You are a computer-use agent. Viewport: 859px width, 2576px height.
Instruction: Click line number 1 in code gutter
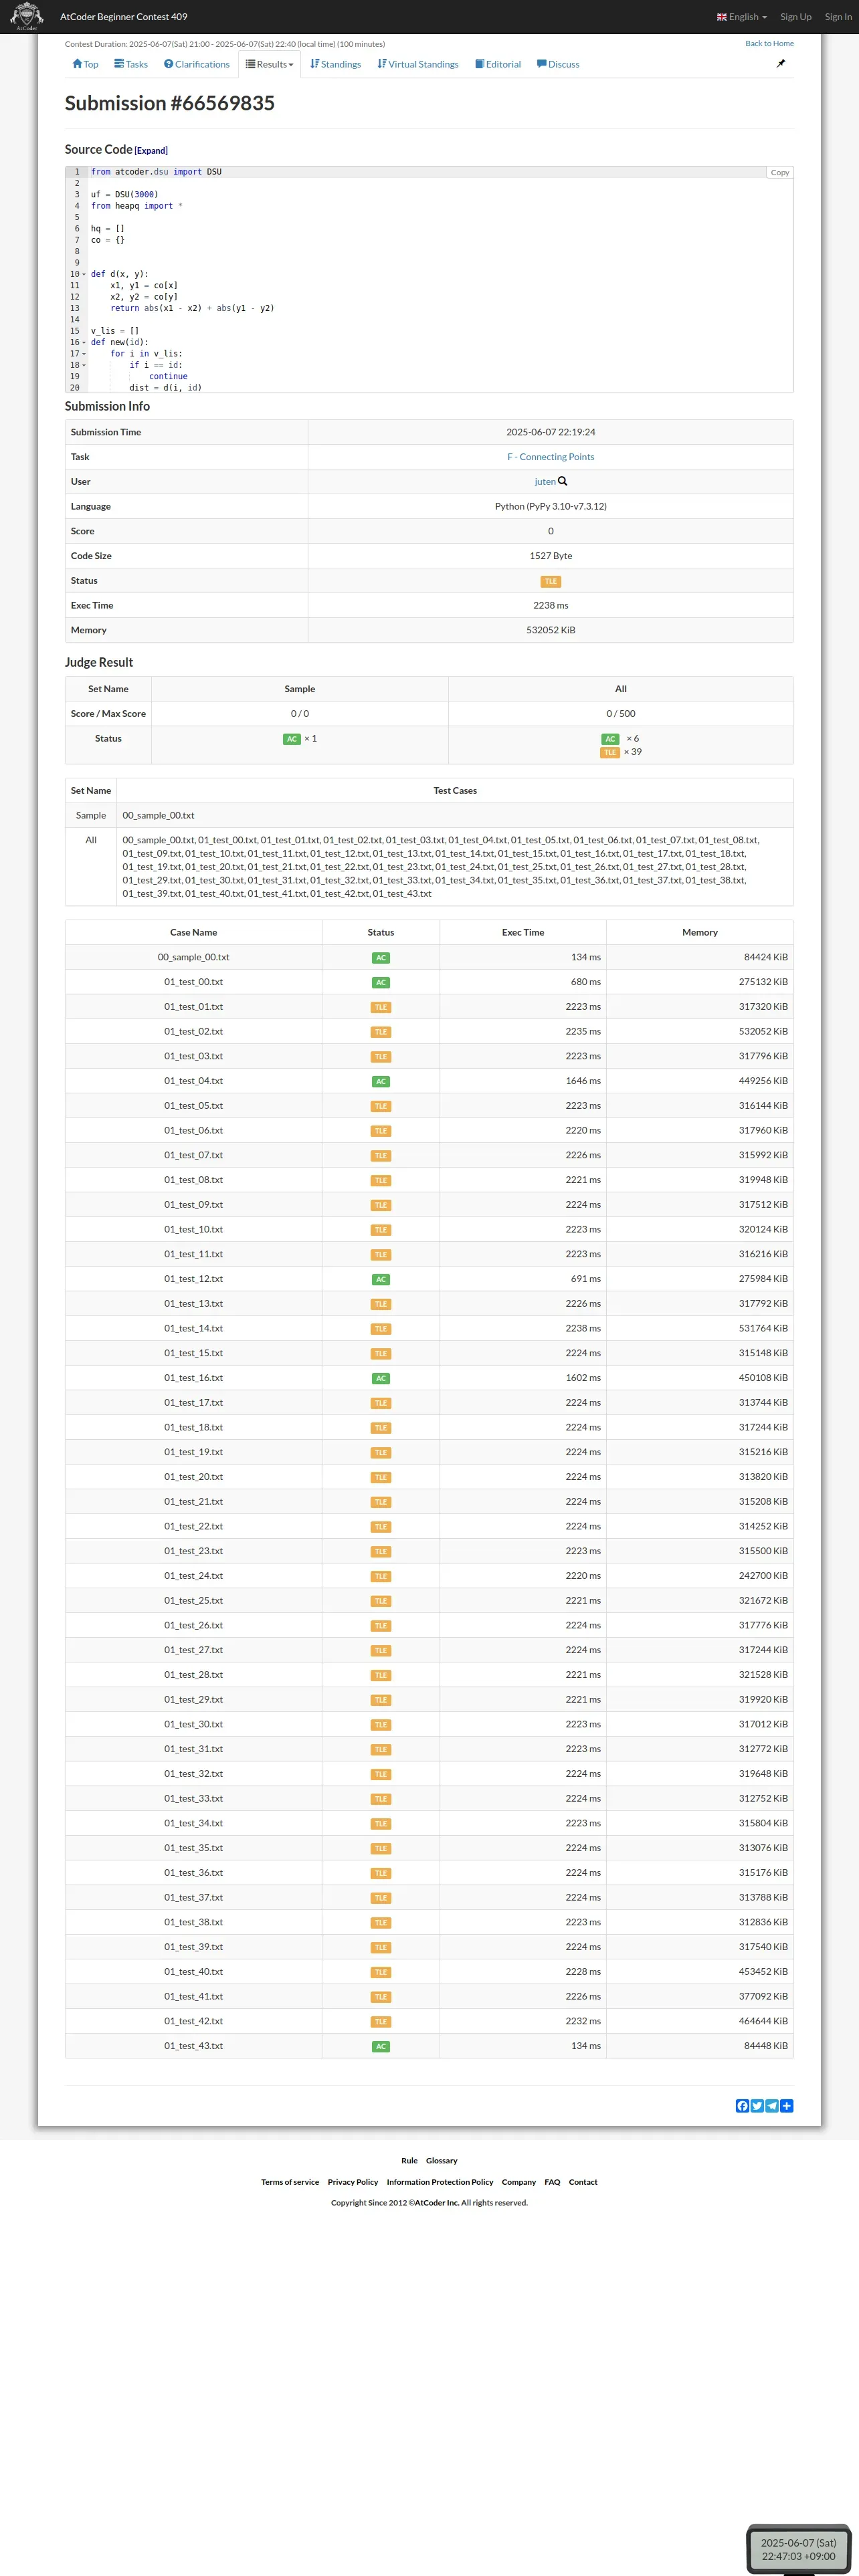[x=76, y=172]
